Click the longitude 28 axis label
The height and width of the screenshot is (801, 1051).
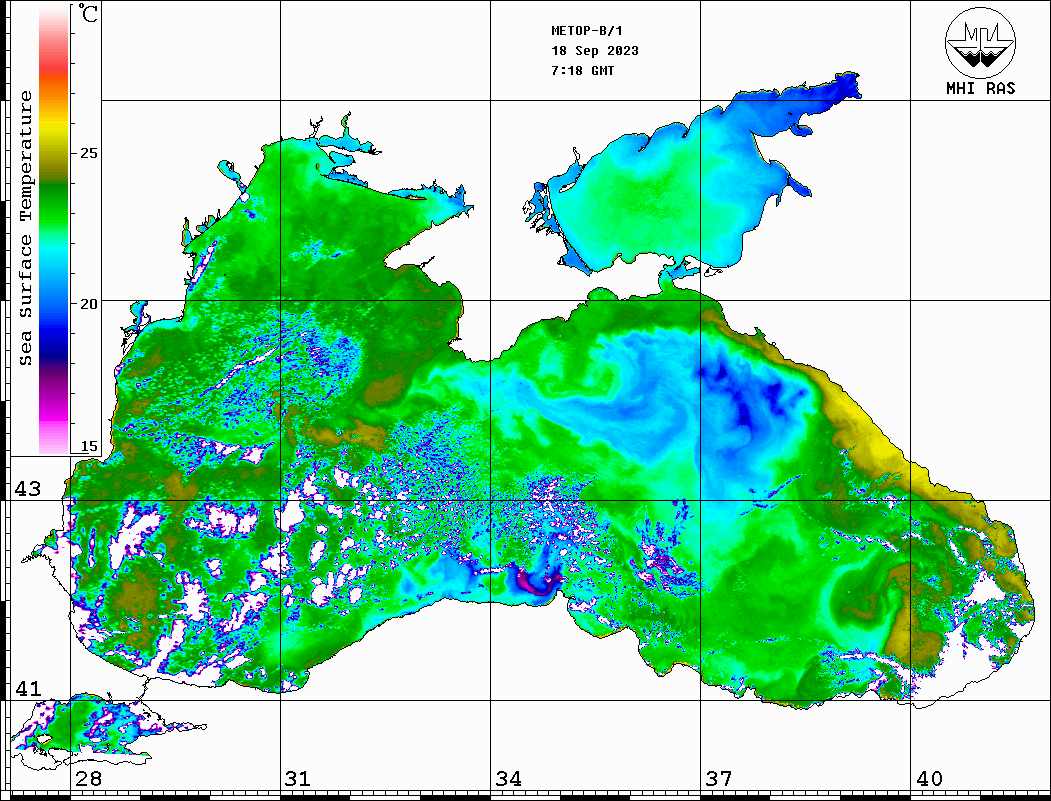click(x=88, y=779)
